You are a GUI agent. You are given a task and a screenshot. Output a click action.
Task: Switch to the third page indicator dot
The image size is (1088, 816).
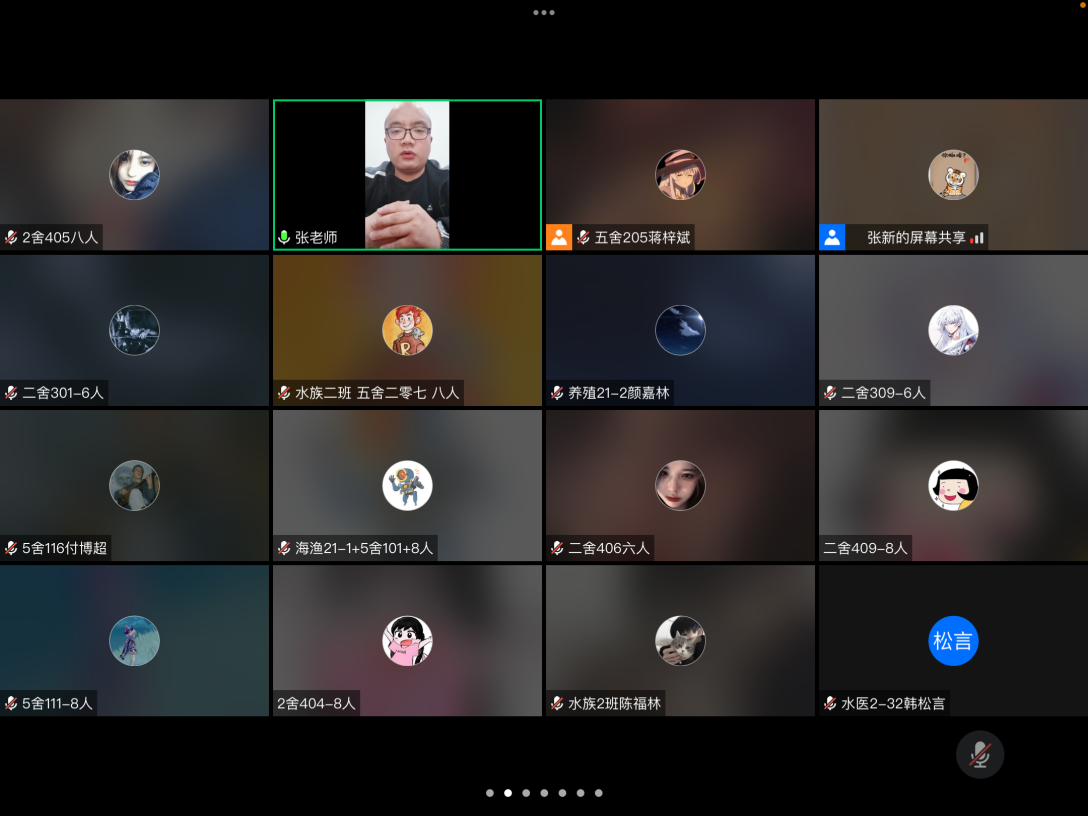click(526, 793)
